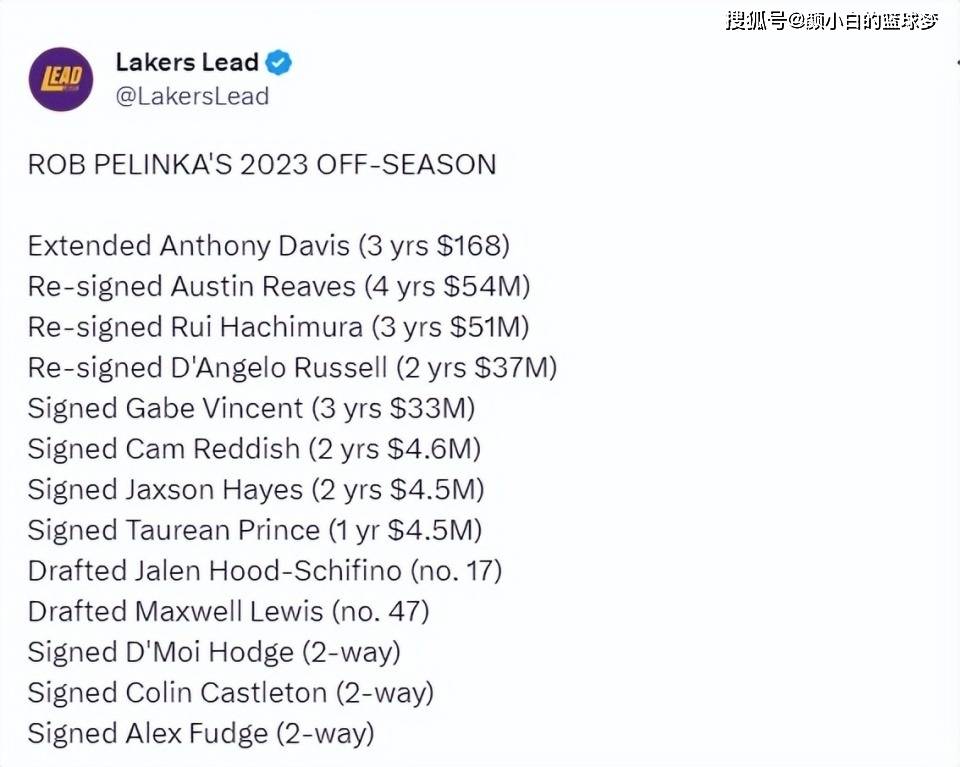Select the Signed D'Moi Hodge line
The image size is (960, 767).
(213, 652)
